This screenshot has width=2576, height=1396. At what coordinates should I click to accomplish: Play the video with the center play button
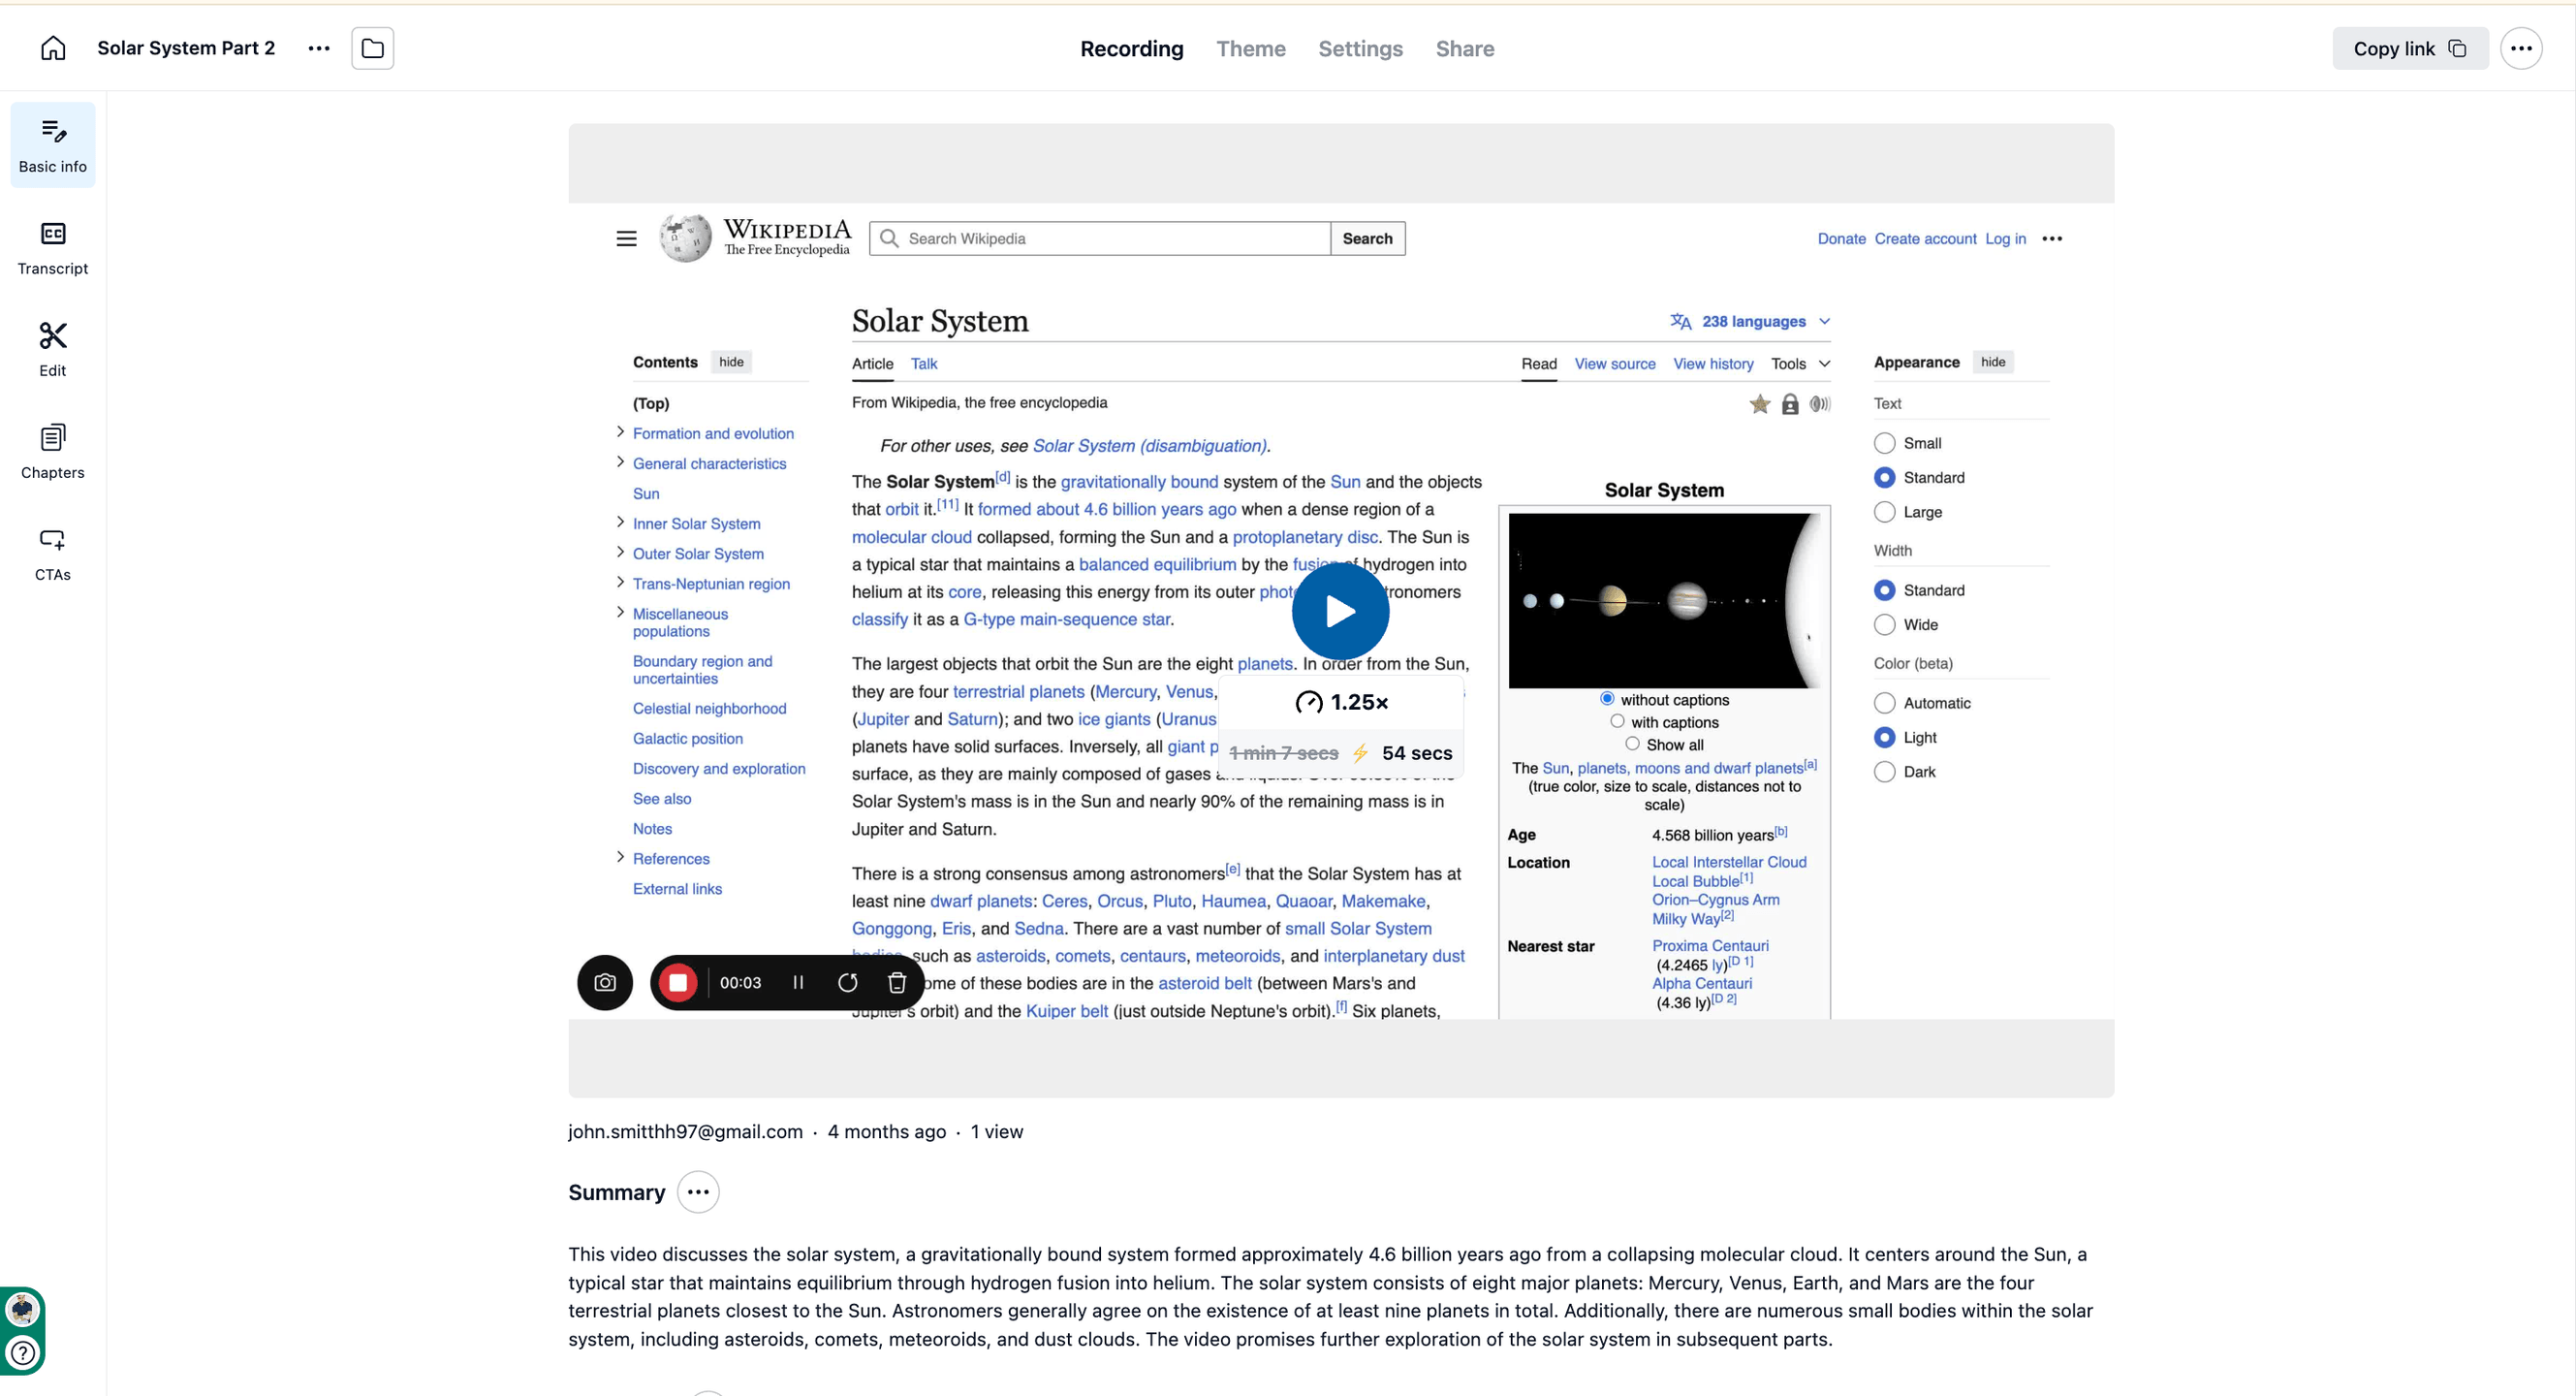[1340, 611]
